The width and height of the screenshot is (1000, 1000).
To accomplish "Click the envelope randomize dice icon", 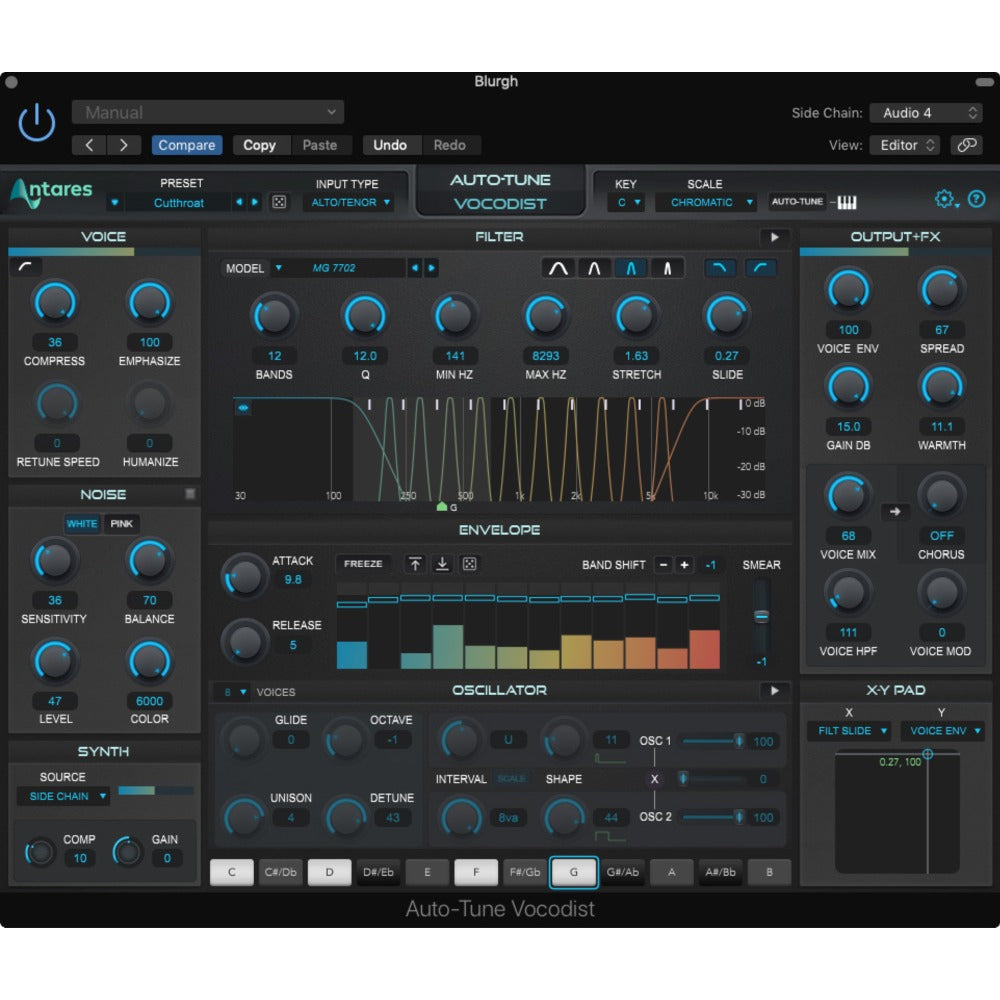I will pos(468,564).
